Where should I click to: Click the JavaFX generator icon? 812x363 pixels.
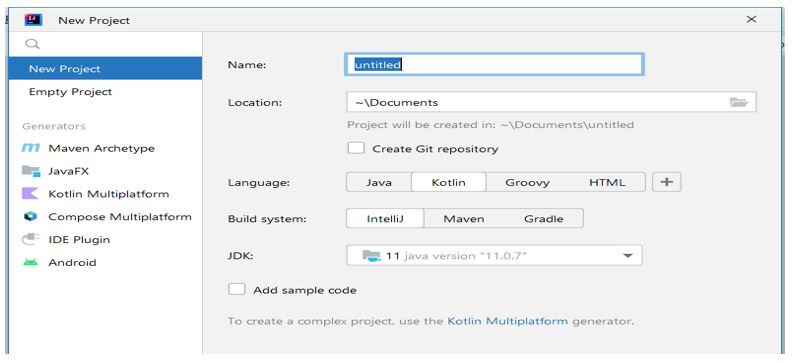point(31,171)
